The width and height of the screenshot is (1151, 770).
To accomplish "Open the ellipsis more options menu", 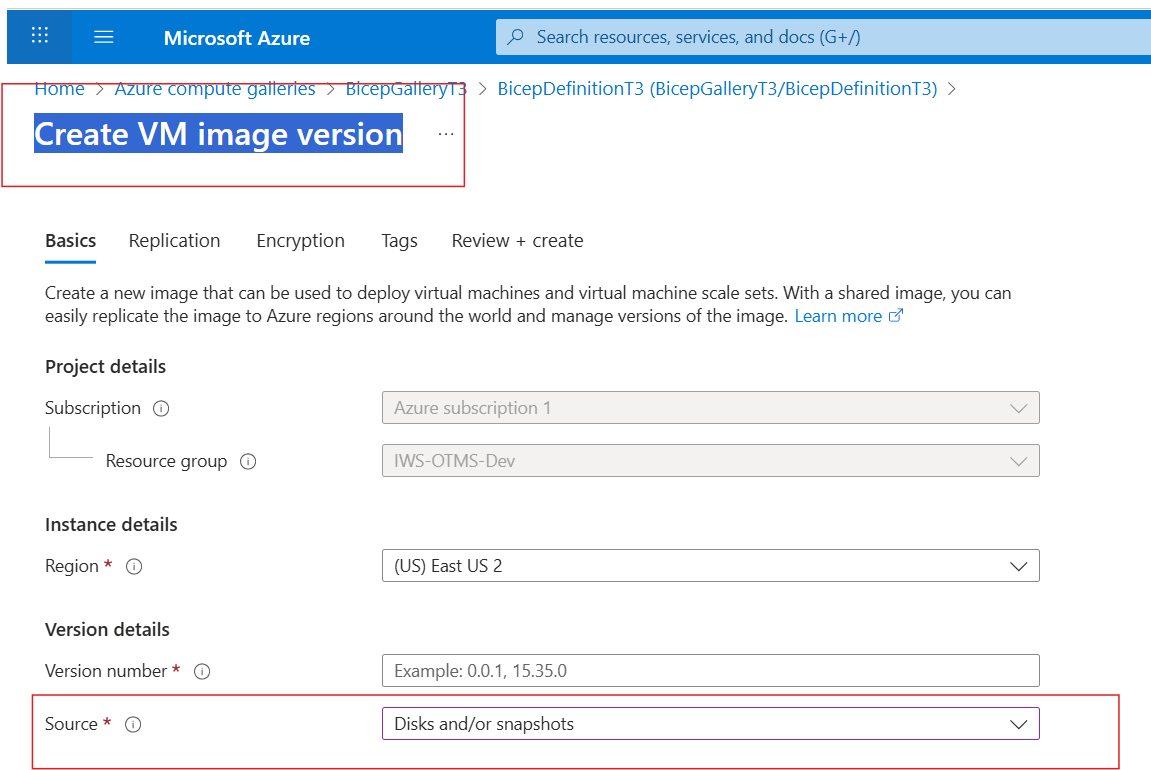I will [x=446, y=134].
